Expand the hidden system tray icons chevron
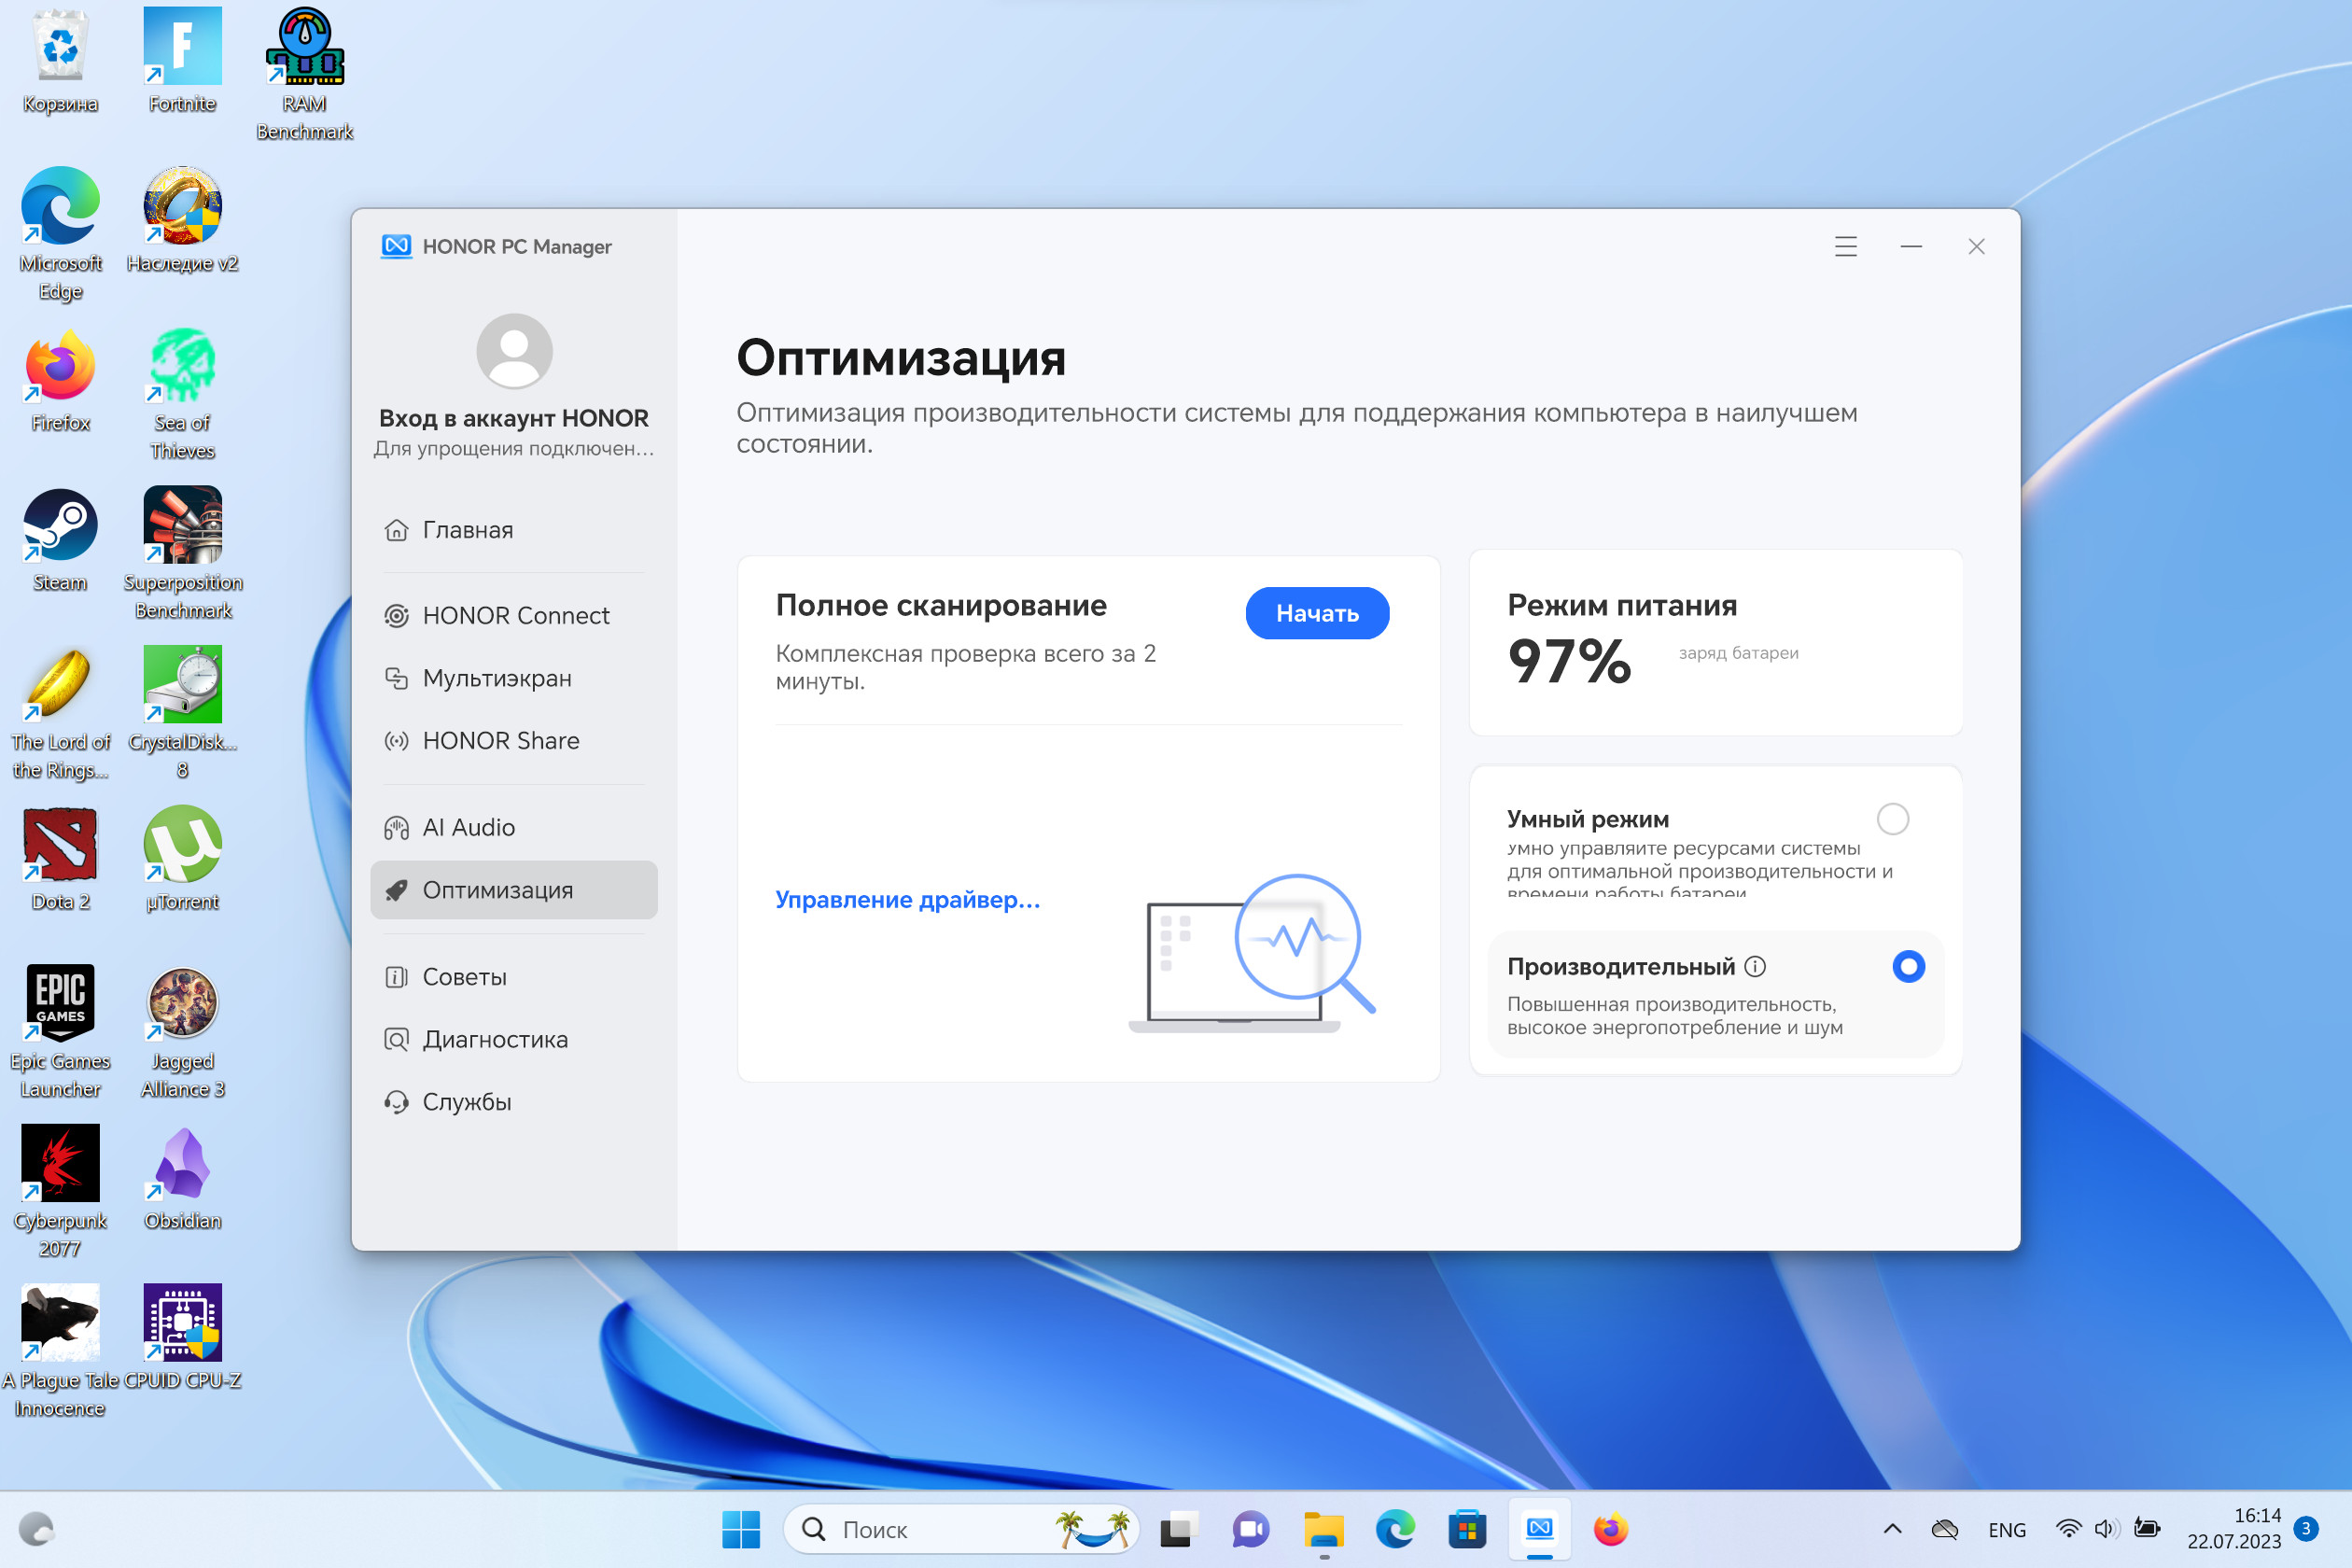The width and height of the screenshot is (2352, 1568). (1892, 1529)
